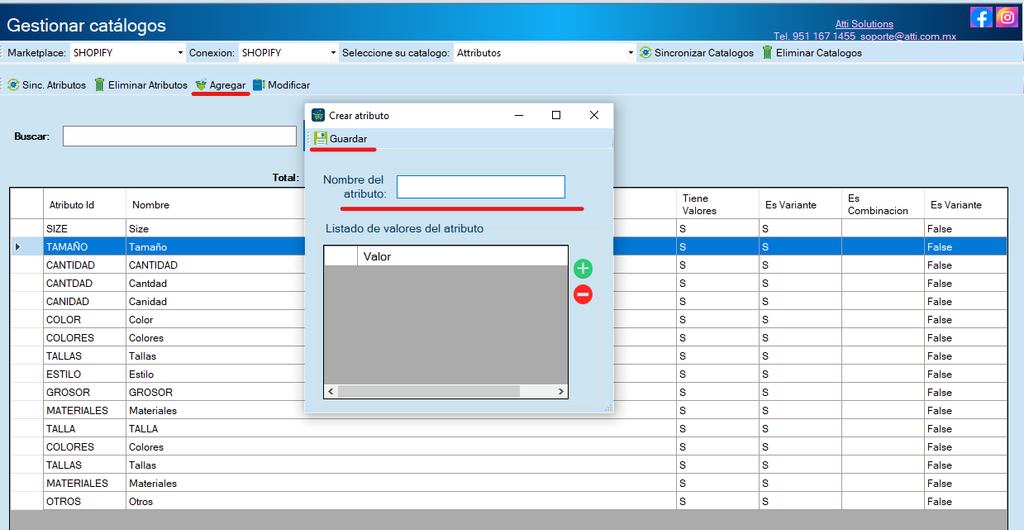Sort by the Nombre column header
The height and width of the screenshot is (530, 1024).
[x=150, y=204]
